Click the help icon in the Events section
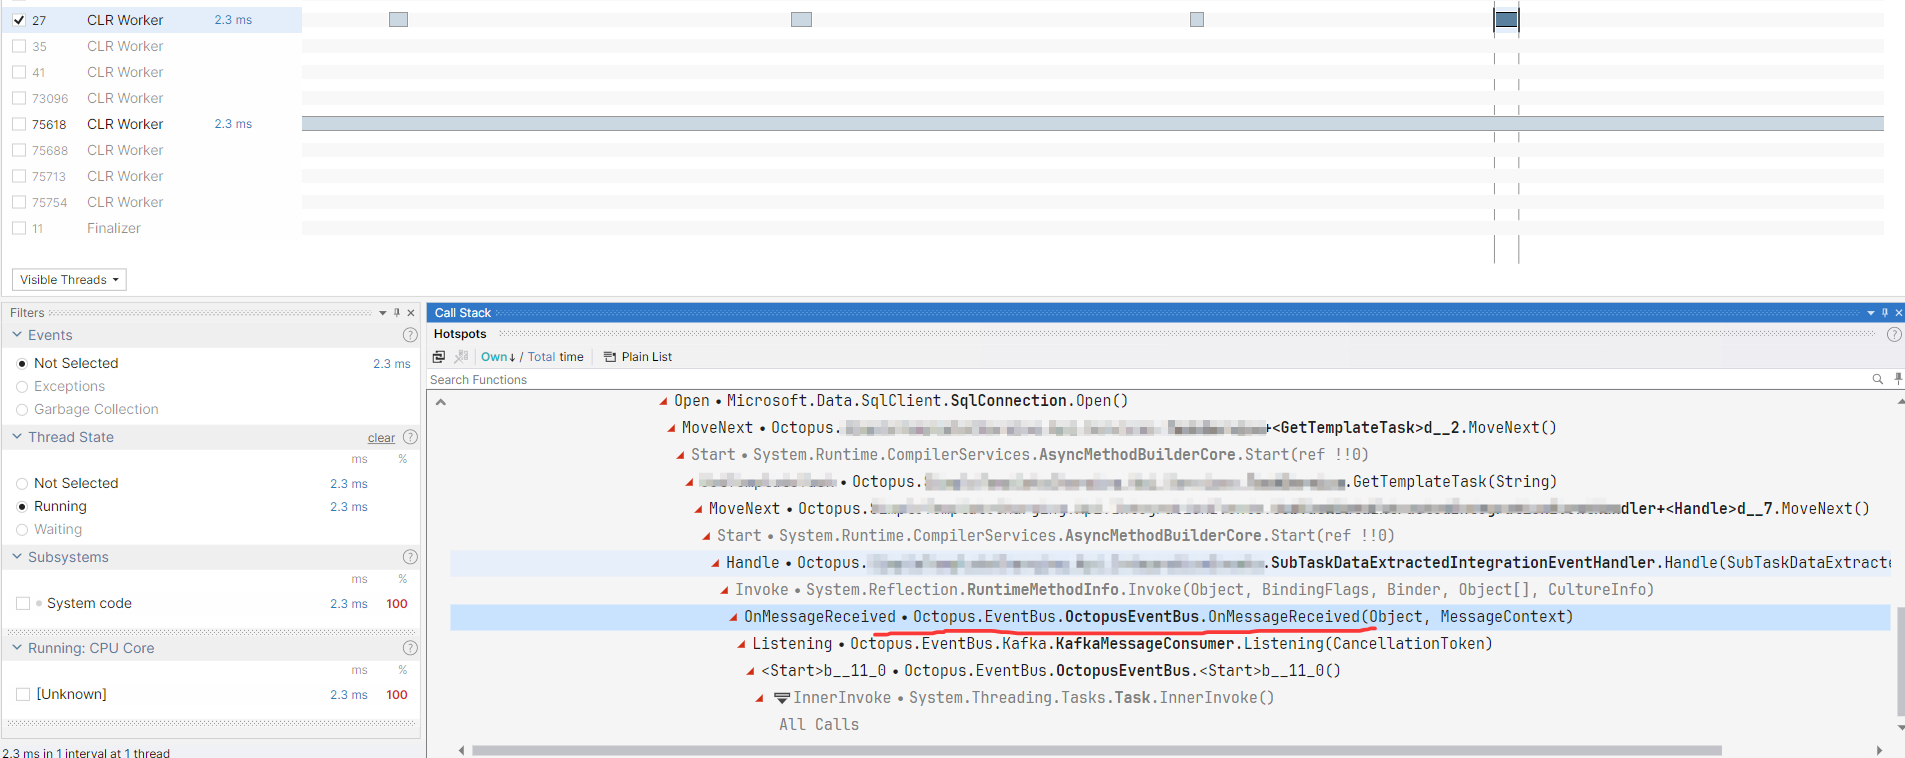Viewport: 1905px width, 758px height. tap(409, 335)
